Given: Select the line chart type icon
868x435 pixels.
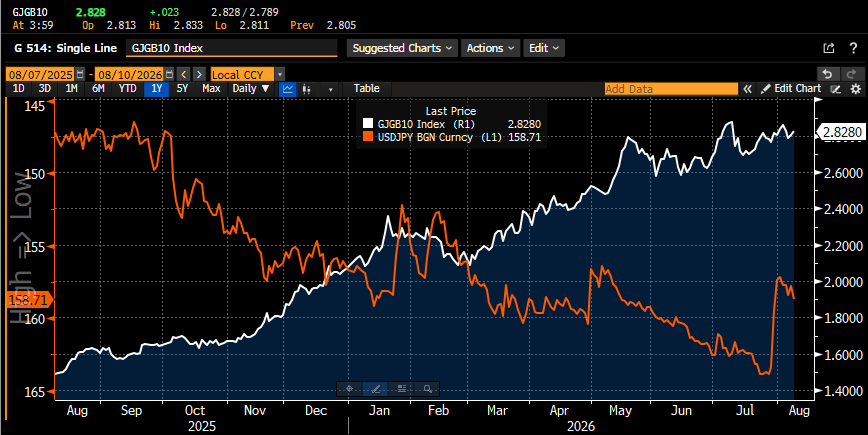Looking at the screenshot, I should click(288, 89).
